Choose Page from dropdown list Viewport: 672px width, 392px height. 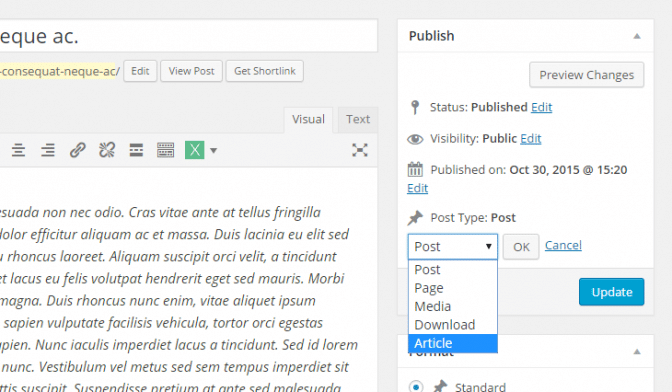pos(453,288)
